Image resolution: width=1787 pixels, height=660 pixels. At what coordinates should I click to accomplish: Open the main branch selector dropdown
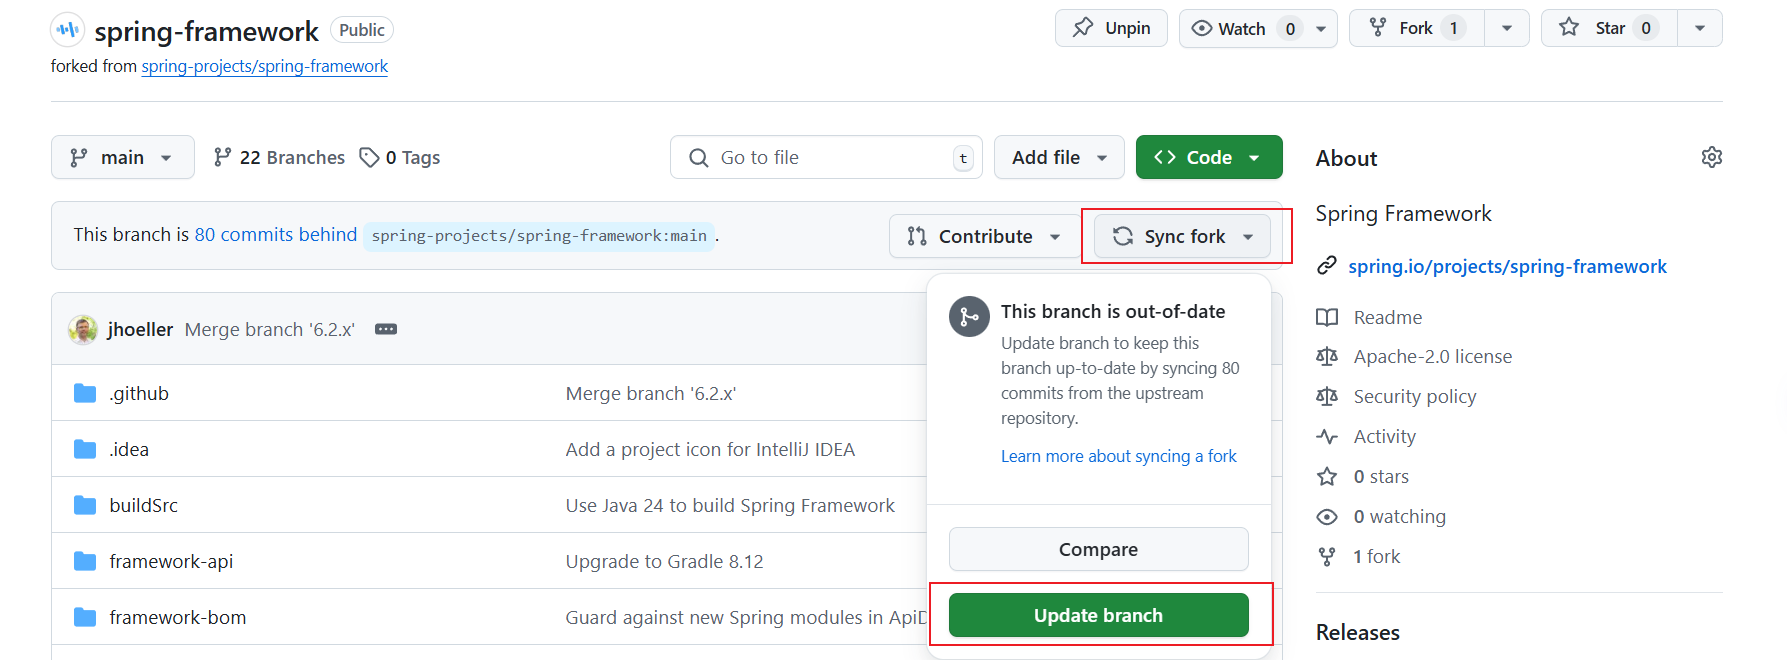tap(122, 157)
